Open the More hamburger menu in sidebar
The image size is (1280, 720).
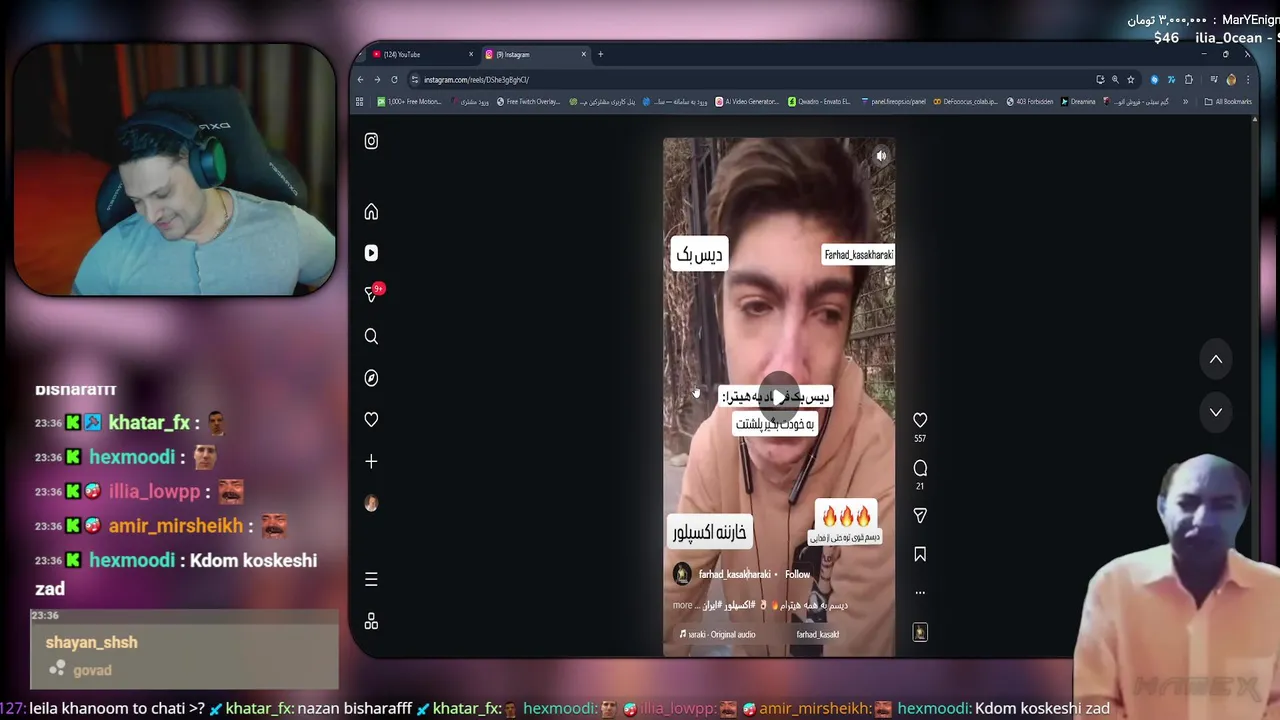(371, 579)
